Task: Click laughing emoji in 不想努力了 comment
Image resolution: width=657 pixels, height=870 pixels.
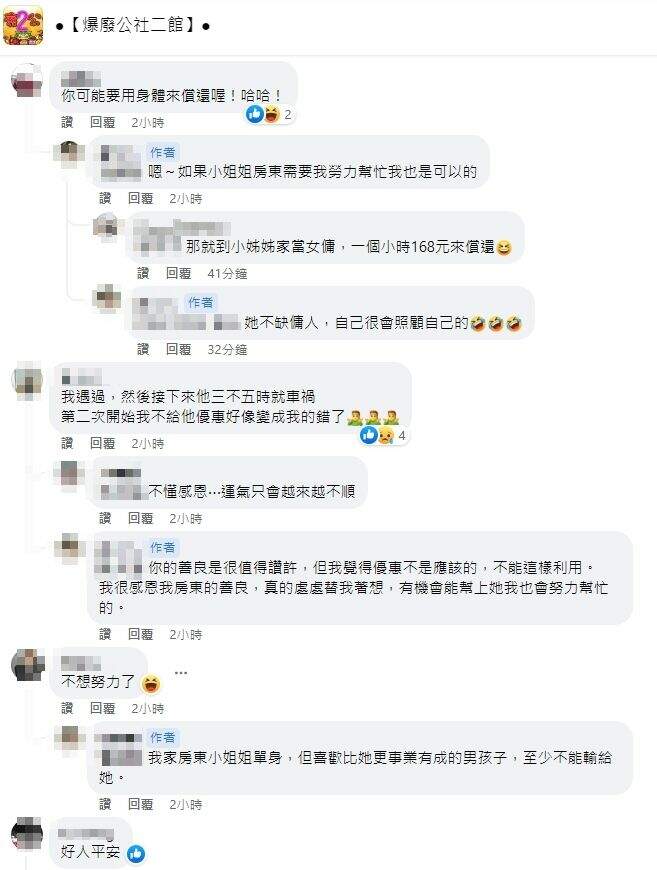Action: (150, 684)
